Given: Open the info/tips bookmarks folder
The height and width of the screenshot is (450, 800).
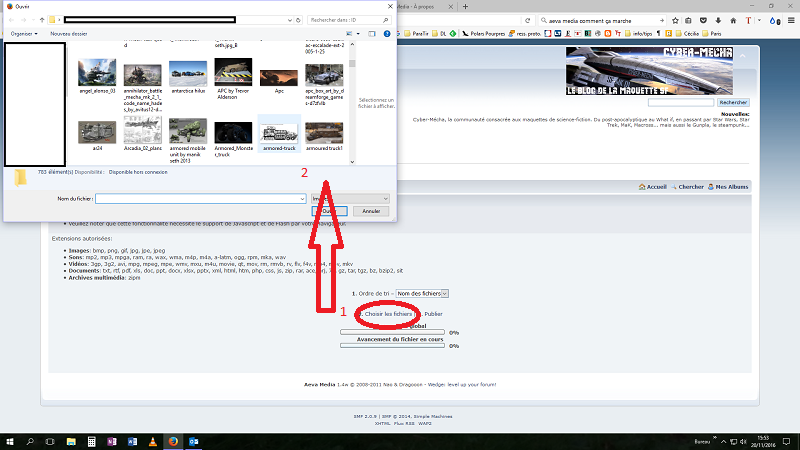Looking at the screenshot, I should pos(638,34).
